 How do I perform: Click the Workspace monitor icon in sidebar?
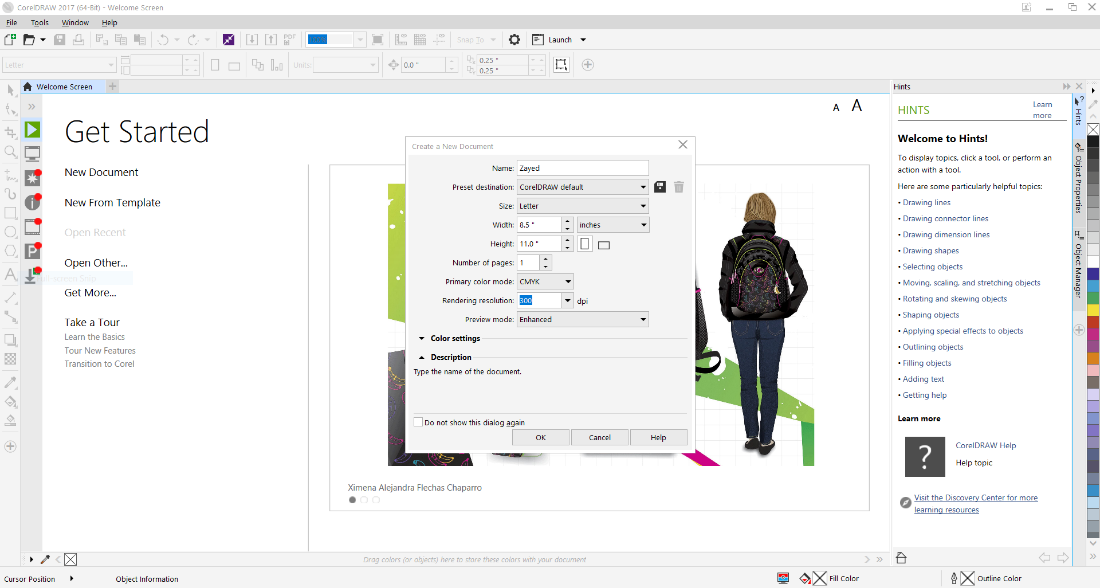tap(32, 154)
